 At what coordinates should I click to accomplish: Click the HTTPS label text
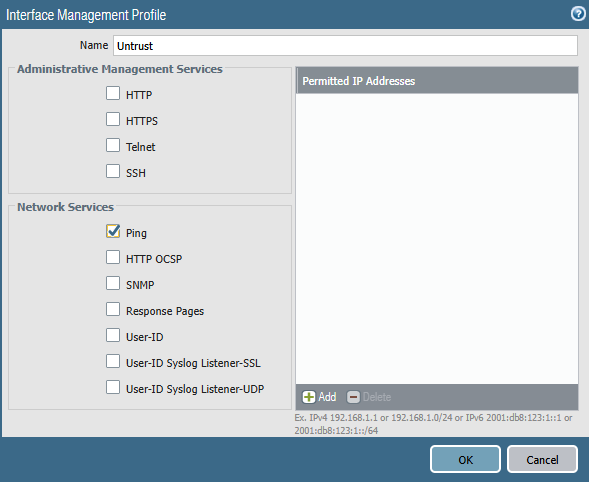click(x=142, y=121)
